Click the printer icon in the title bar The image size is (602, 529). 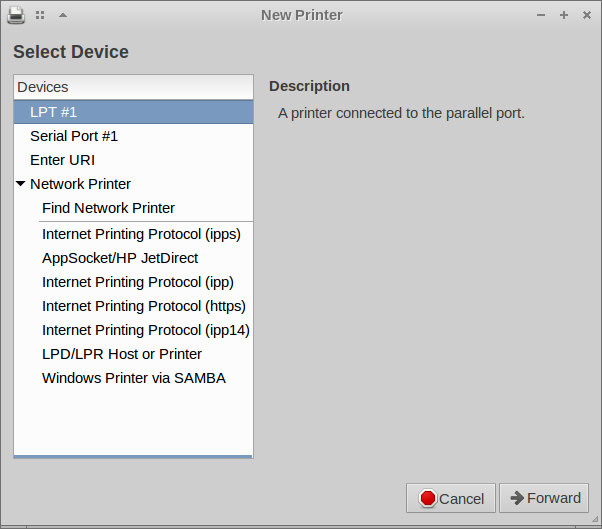coord(16,15)
